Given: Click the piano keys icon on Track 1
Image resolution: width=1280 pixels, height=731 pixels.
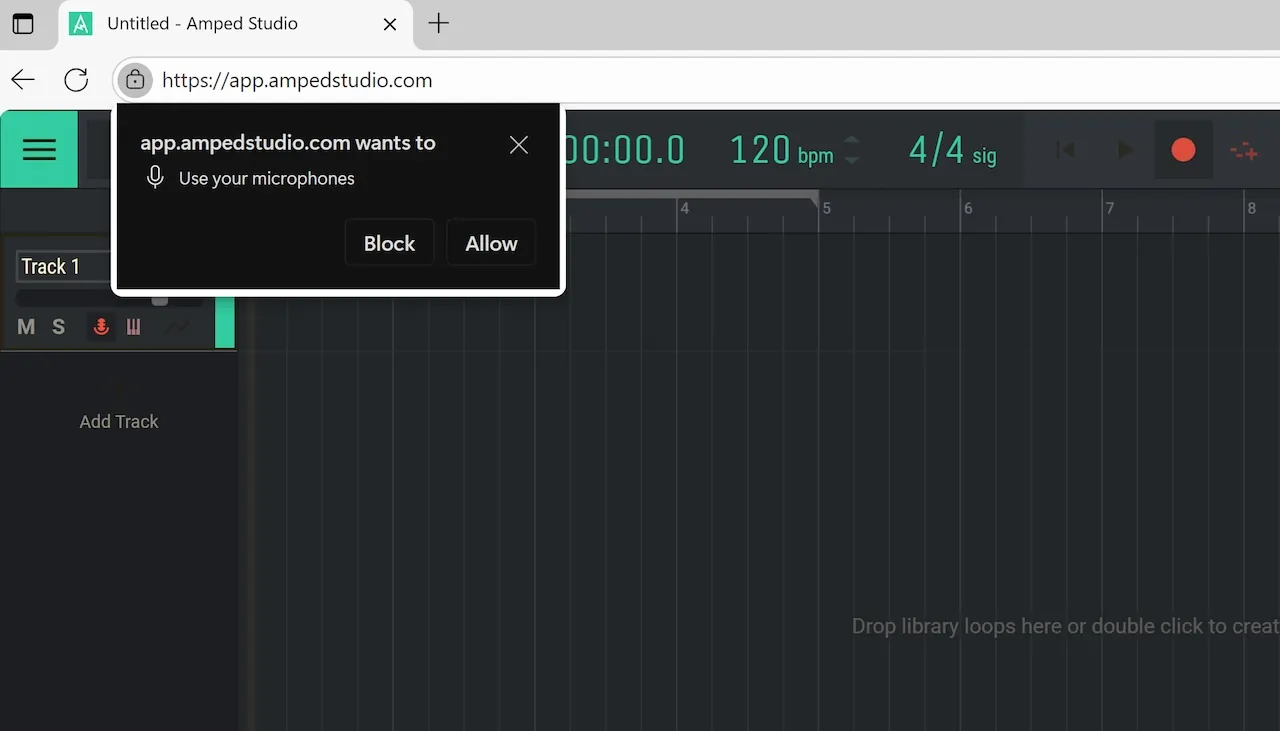Looking at the screenshot, I should [133, 327].
